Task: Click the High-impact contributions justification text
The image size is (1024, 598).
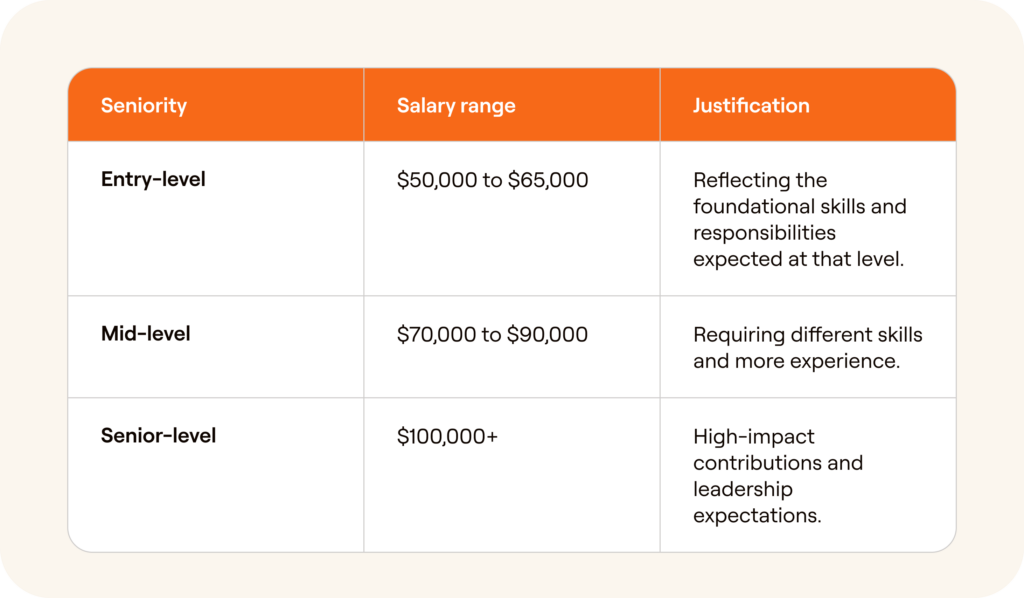Action: (x=778, y=476)
